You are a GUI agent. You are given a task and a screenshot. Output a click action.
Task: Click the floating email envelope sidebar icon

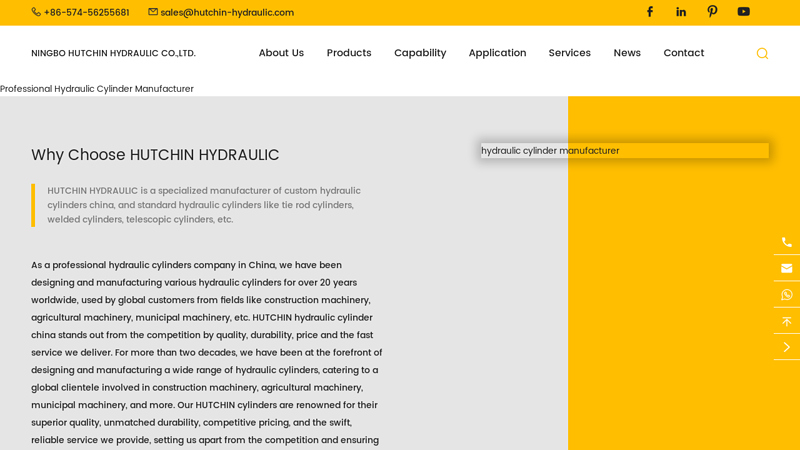tap(787, 268)
